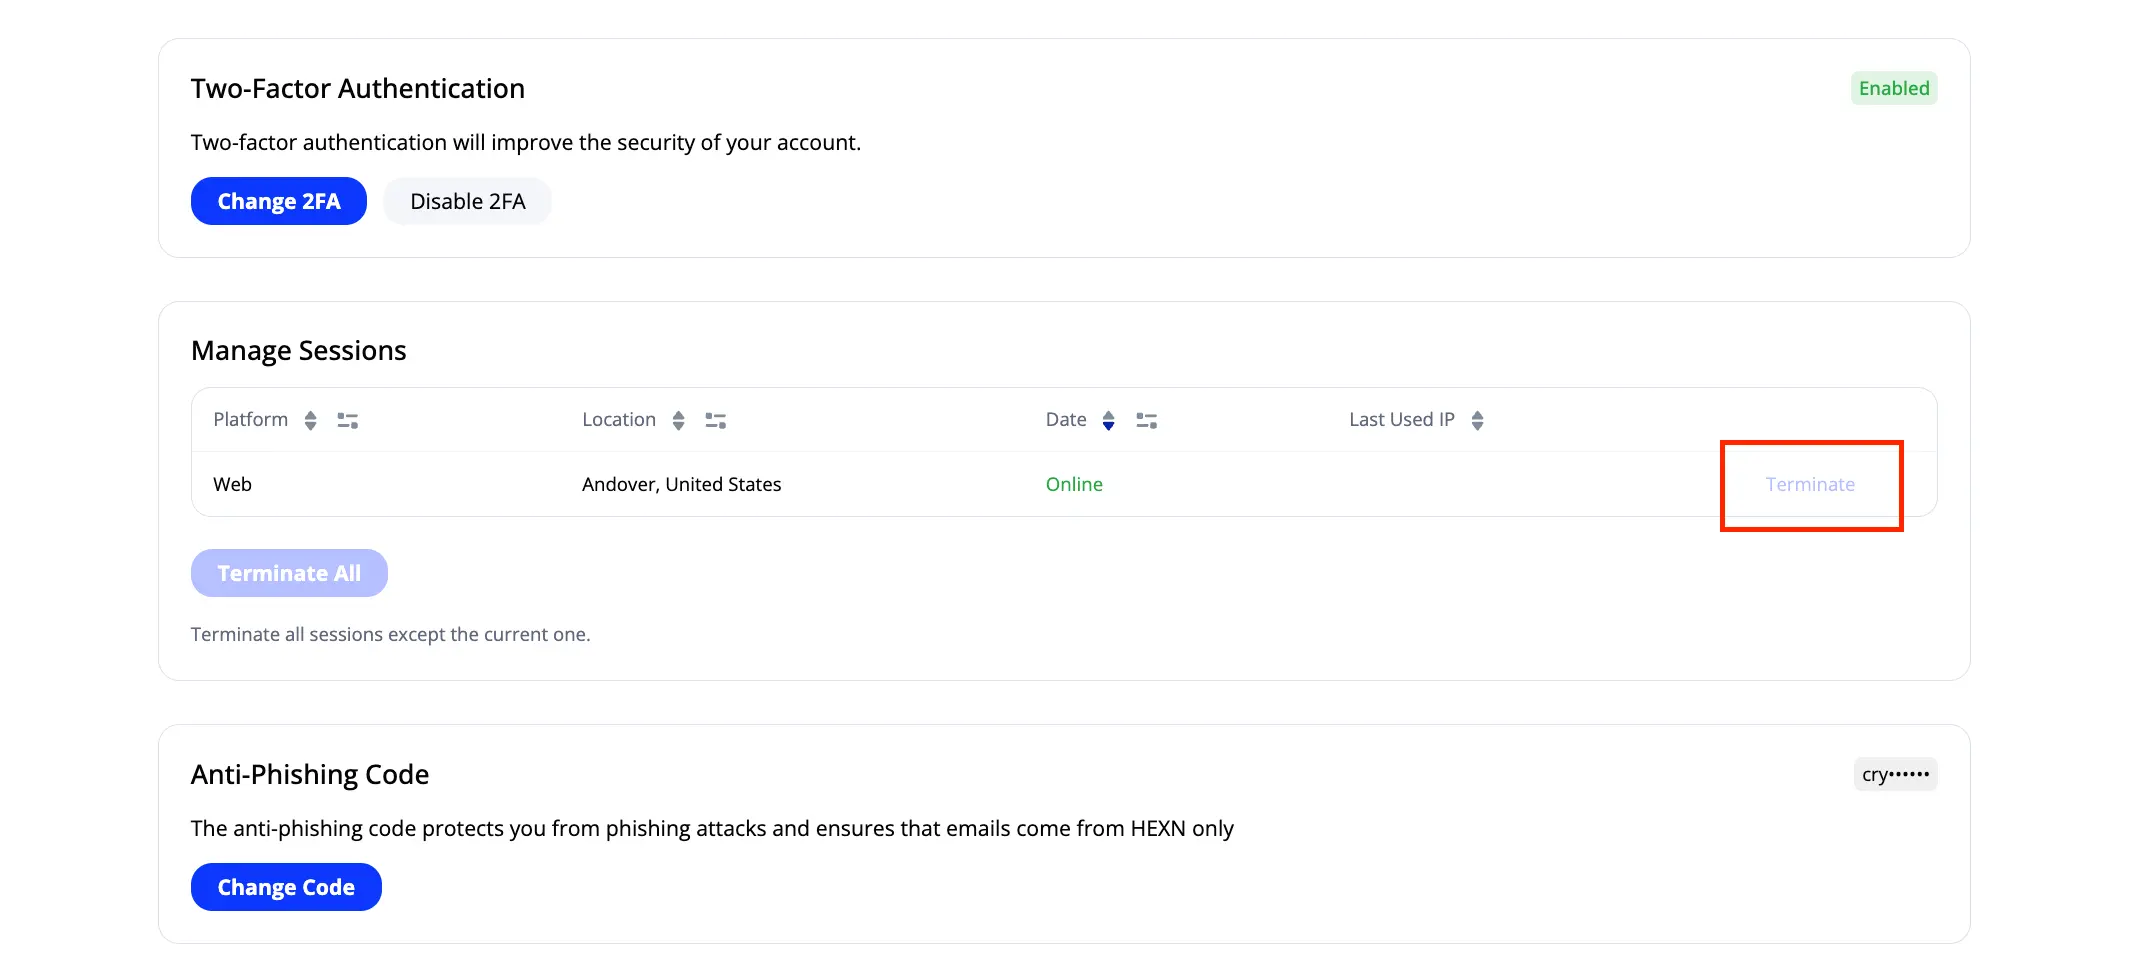This screenshot has width=2150, height=978.
Task: Click the Online status text
Action: click(x=1074, y=484)
